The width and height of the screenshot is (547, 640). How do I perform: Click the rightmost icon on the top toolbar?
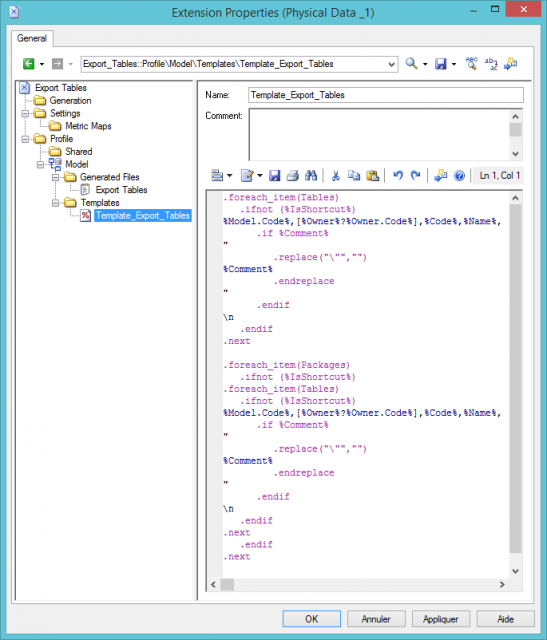tap(510, 63)
